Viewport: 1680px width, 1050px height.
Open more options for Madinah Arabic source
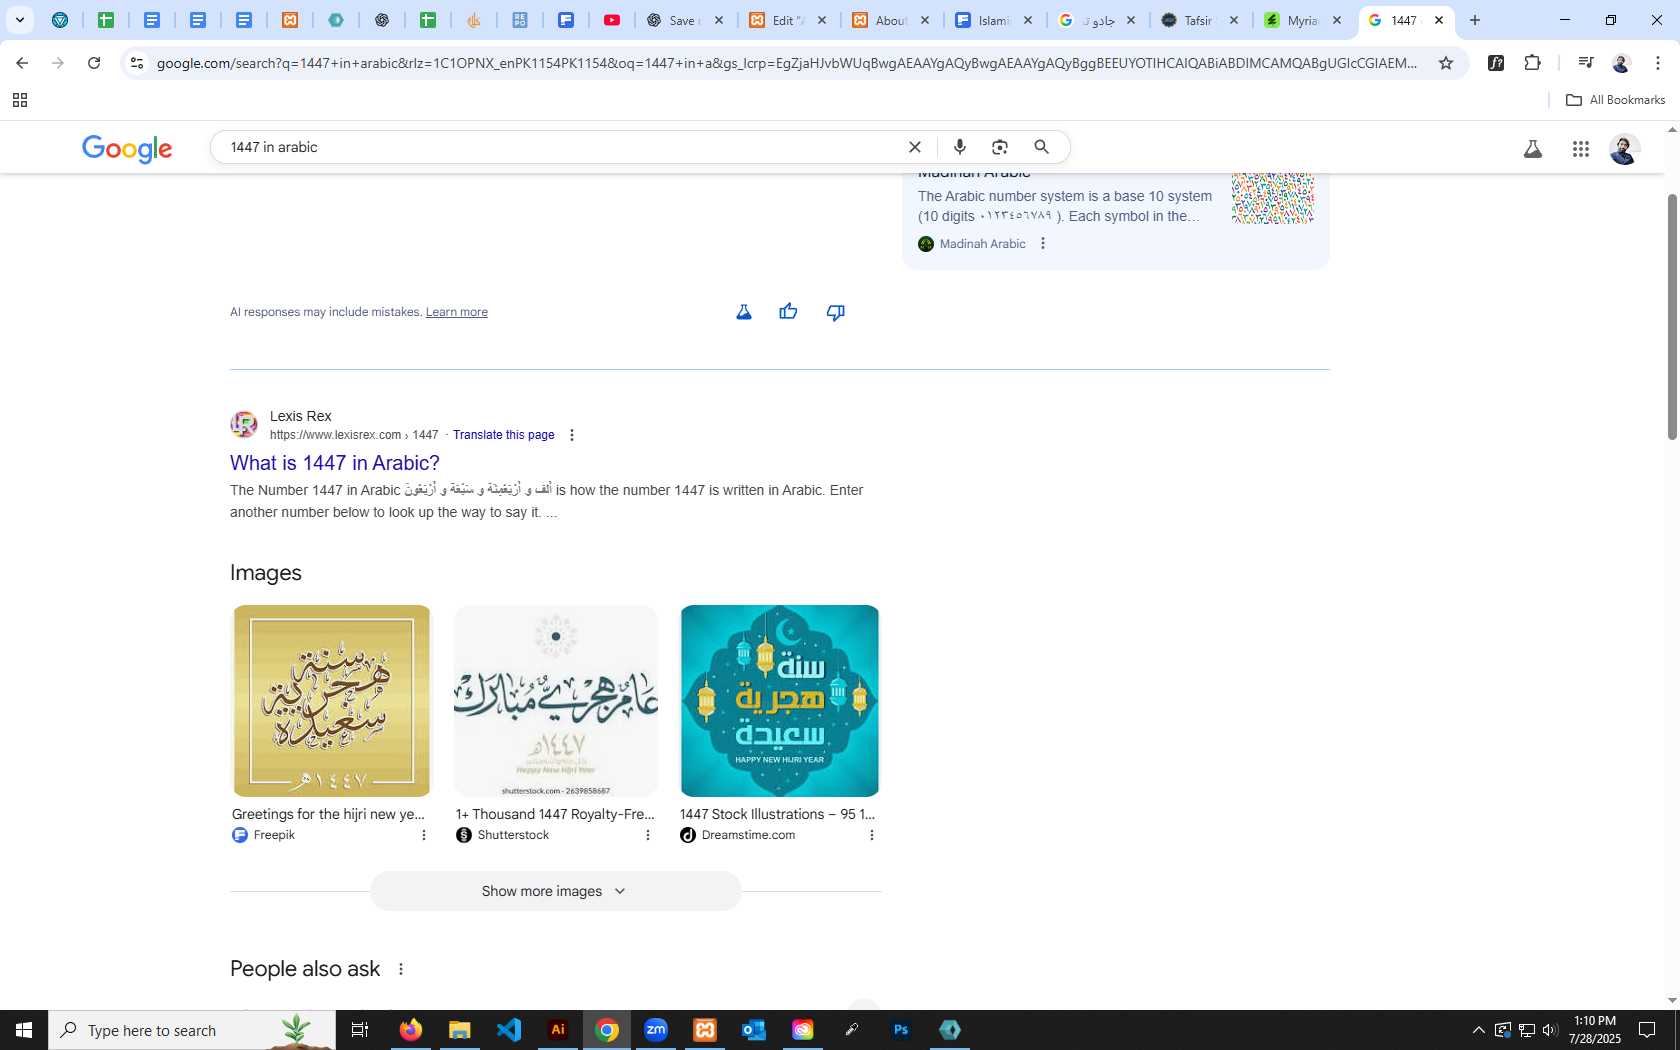pos(1043,243)
